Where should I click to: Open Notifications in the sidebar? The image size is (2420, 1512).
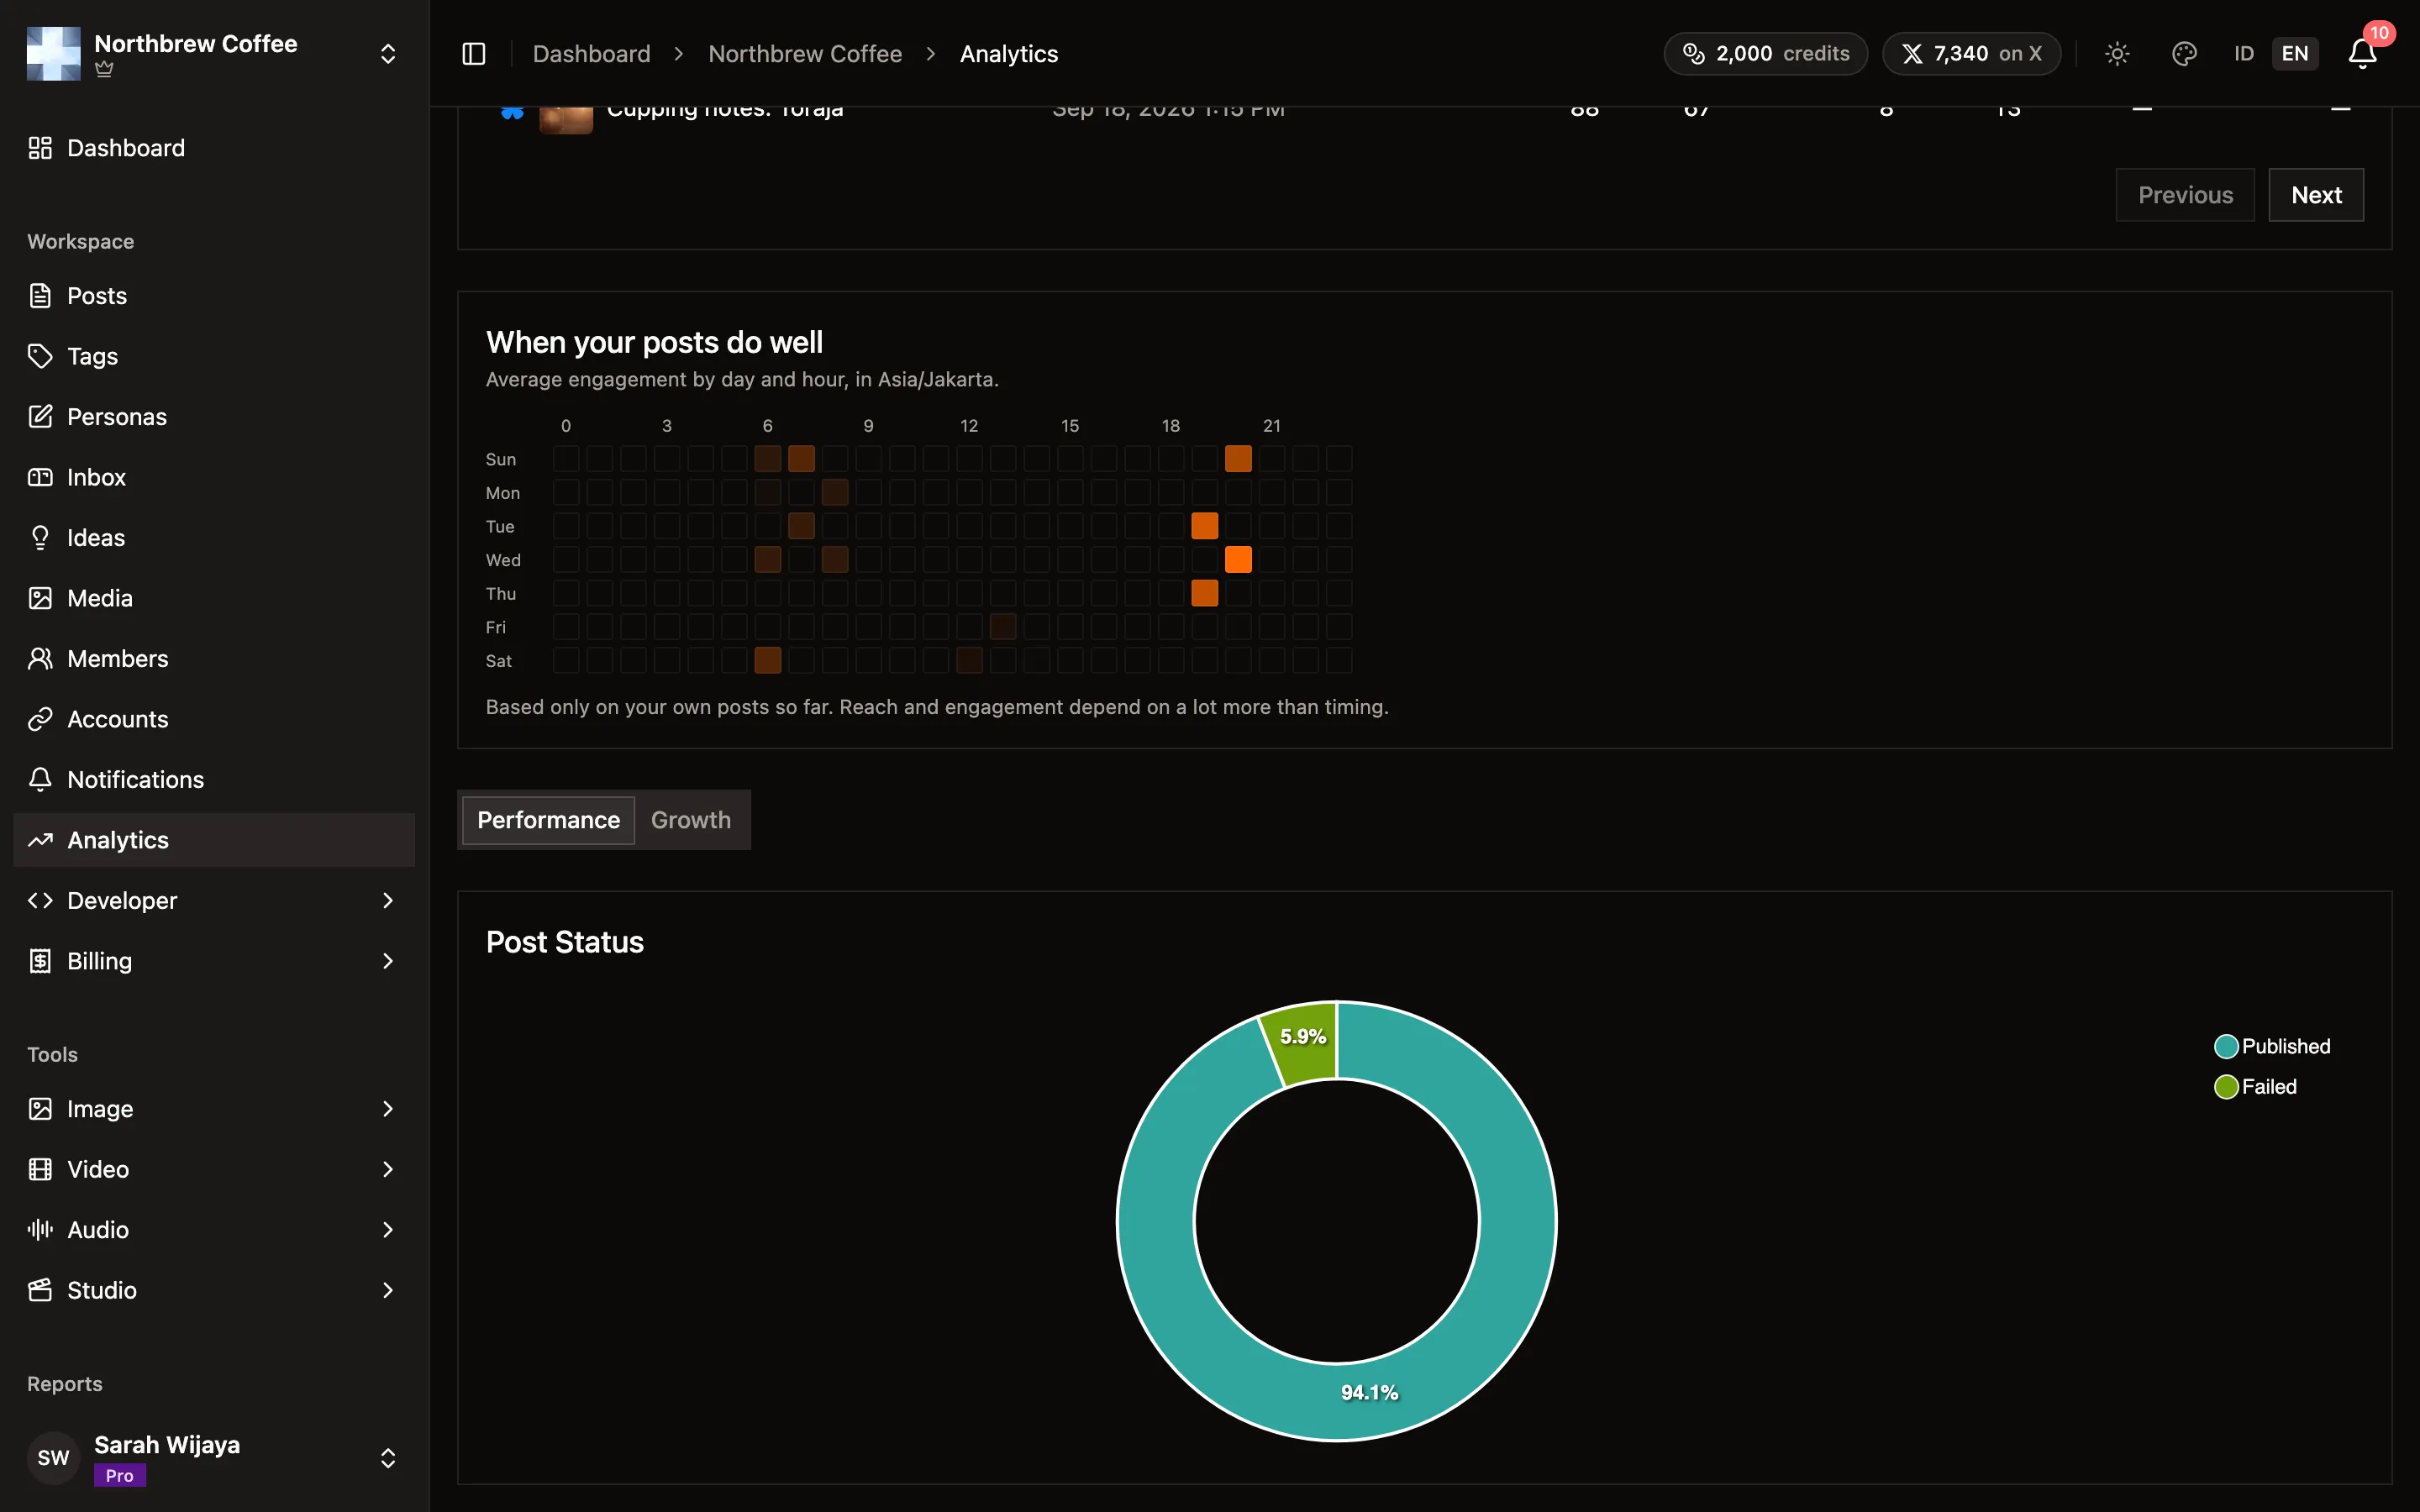click(x=214, y=780)
